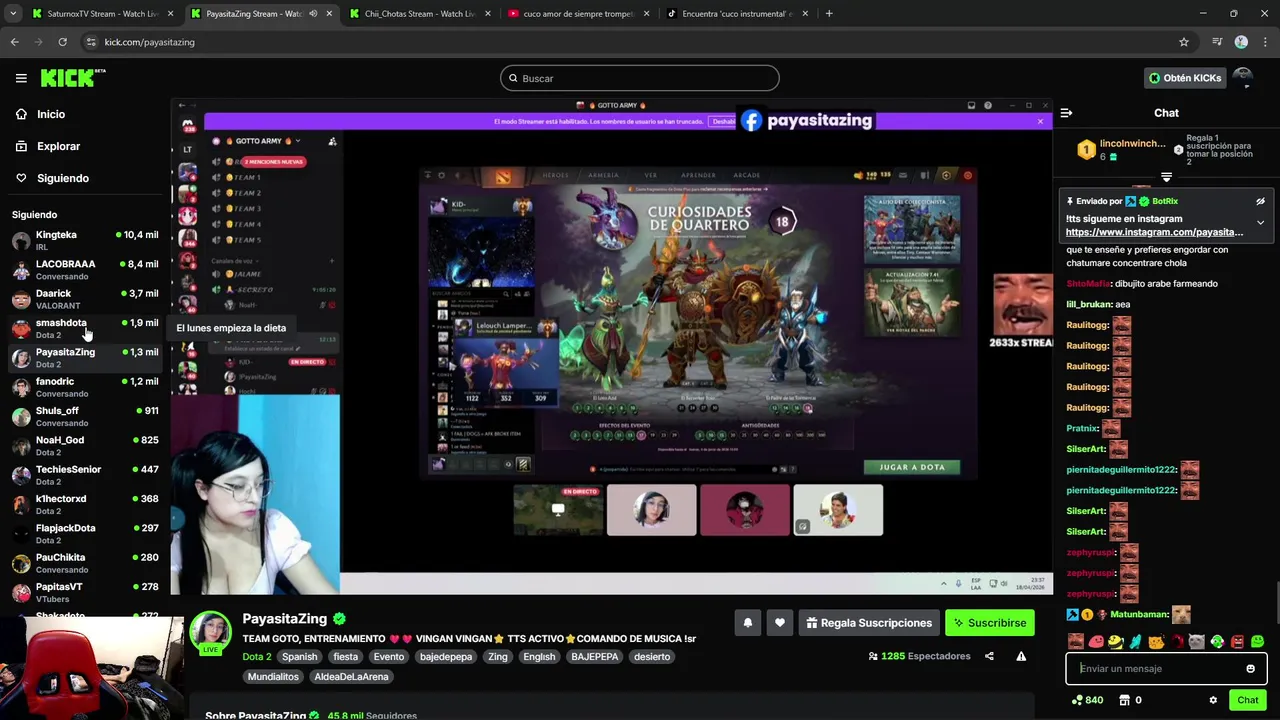This screenshot has height=720, width=1280.
Task: Select NoaH_God in the following list
Action: coord(85,445)
